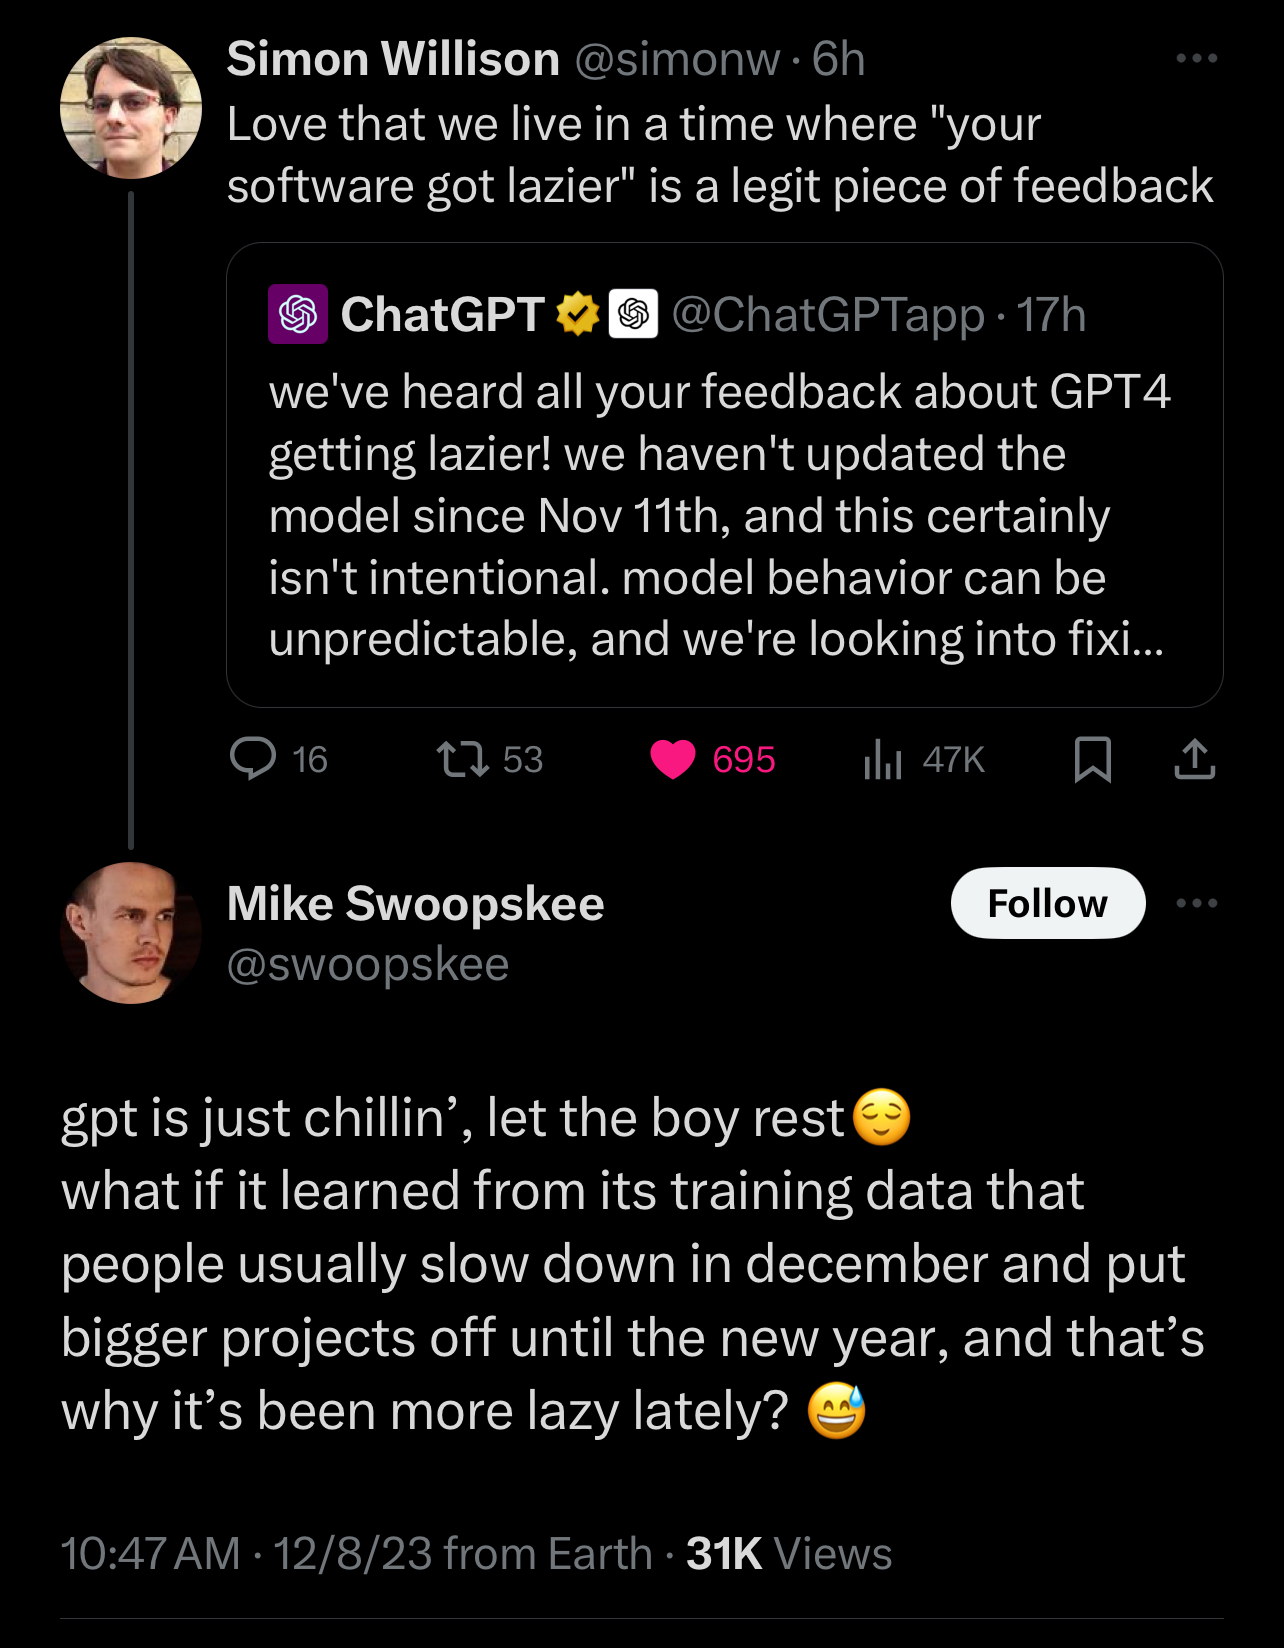The height and width of the screenshot is (1648, 1284).
Task: Open the @ChatGPTapp handle link
Action: pyautogui.click(x=828, y=315)
